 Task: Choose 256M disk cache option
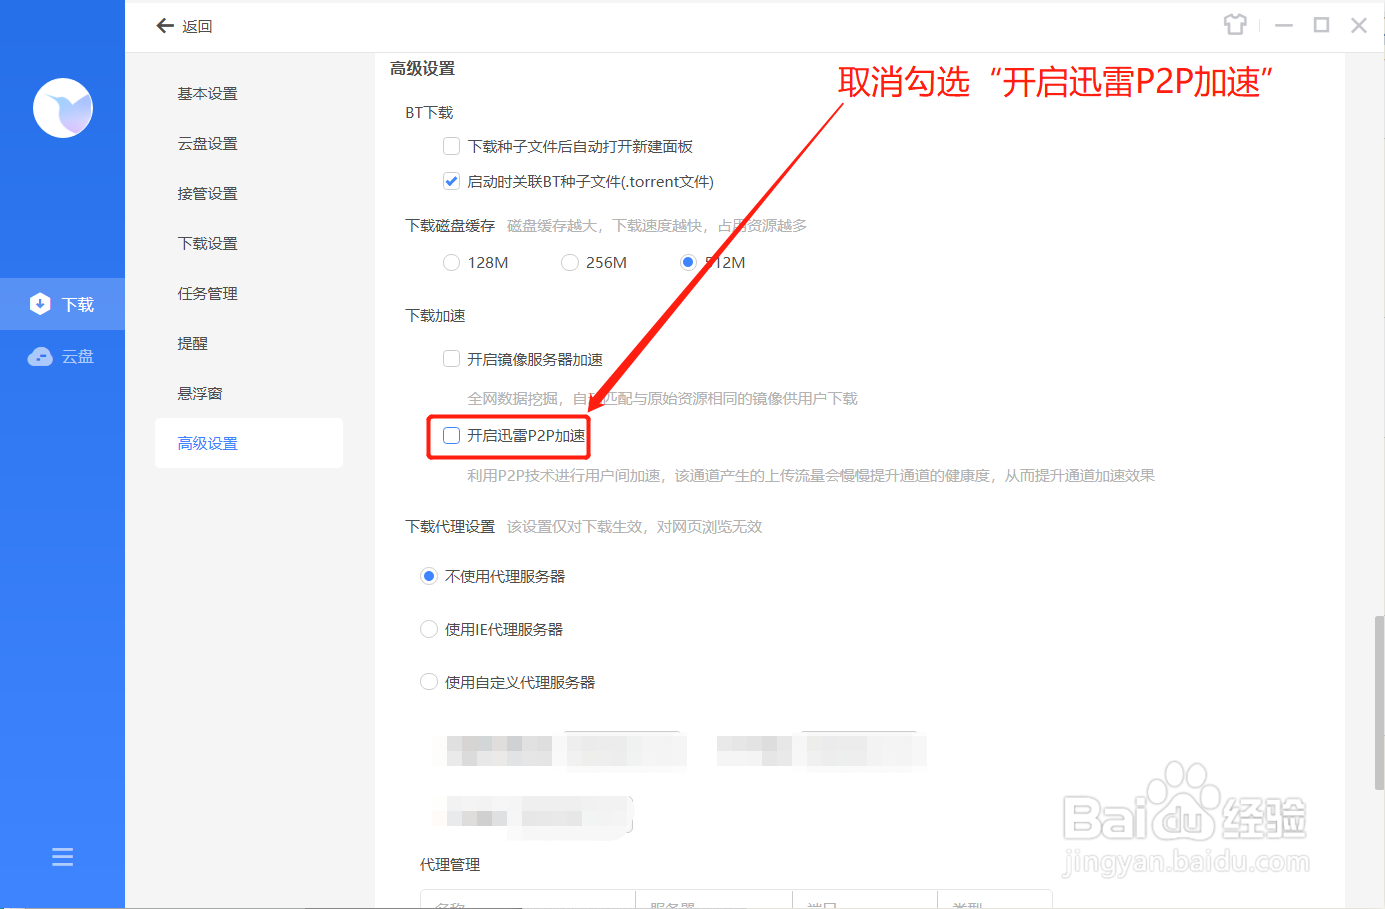569,262
